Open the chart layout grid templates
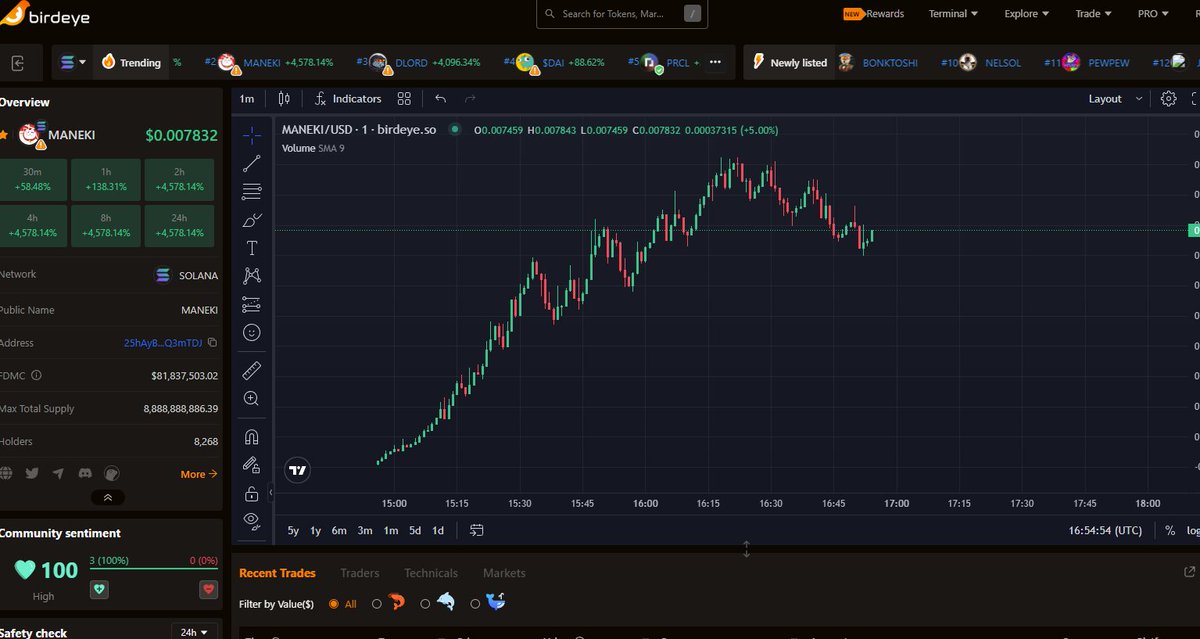 pyautogui.click(x=404, y=98)
